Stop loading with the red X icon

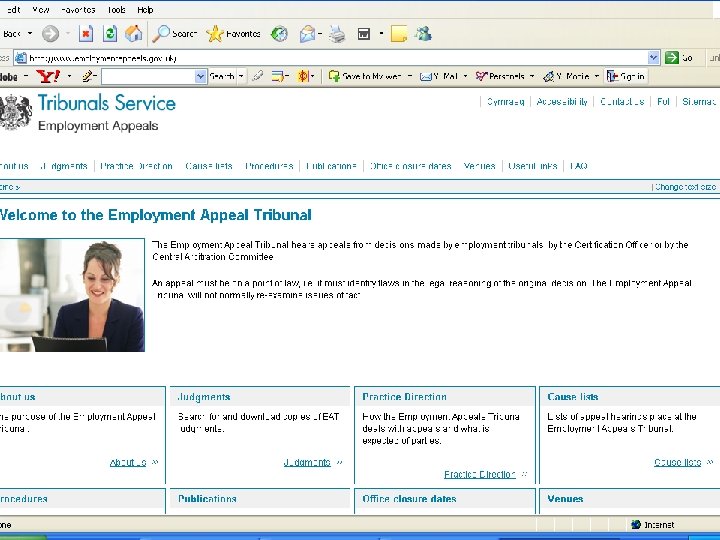(x=86, y=34)
